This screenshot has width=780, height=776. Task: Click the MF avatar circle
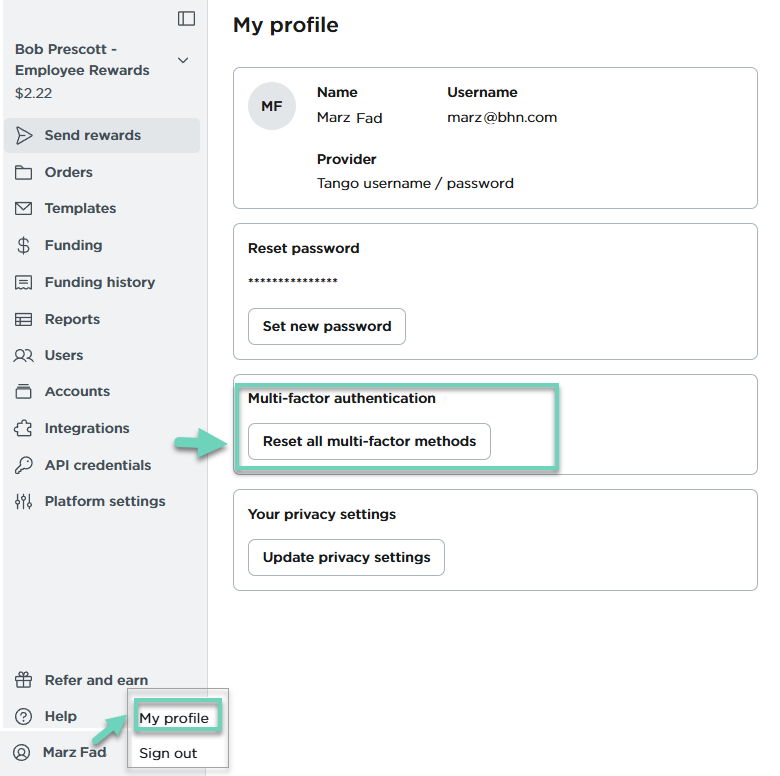tap(272, 106)
